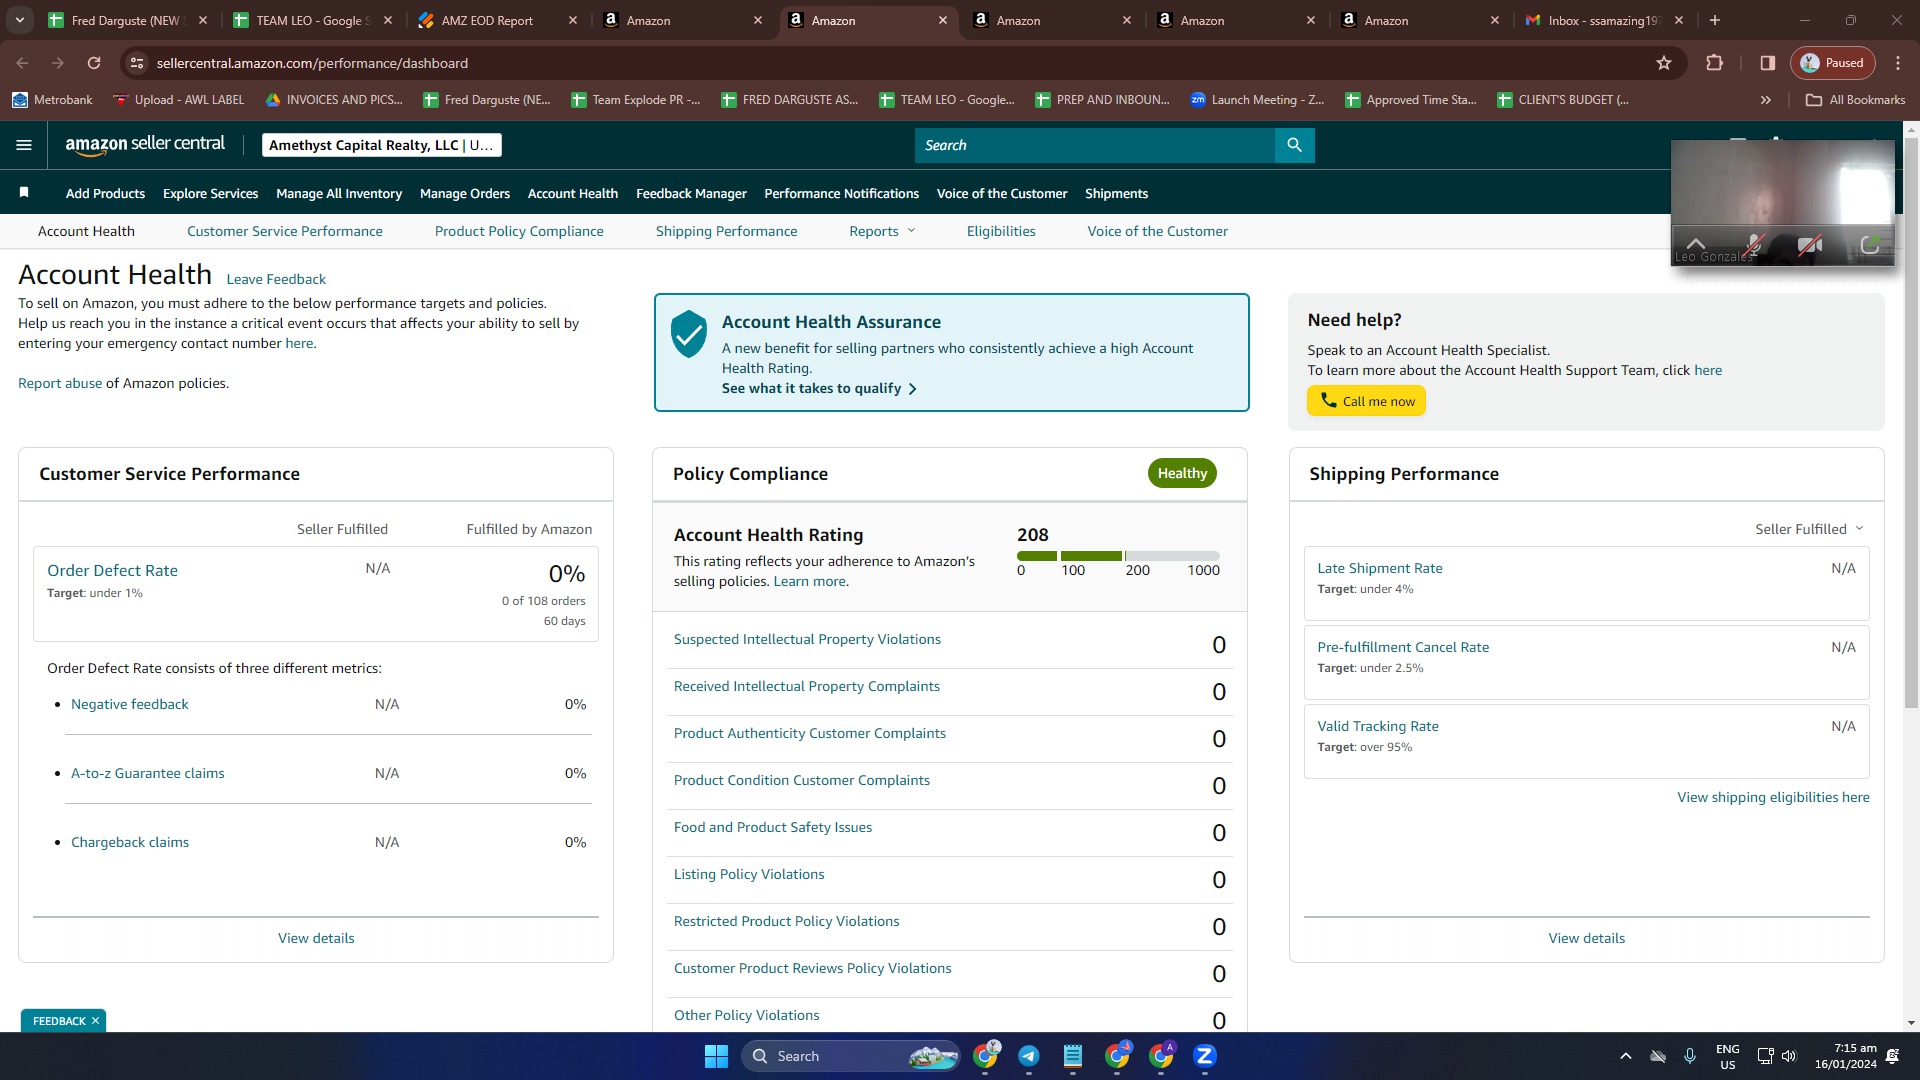Screen dimensions: 1920x1080
Task: Open Feedback Manager menu item
Action: (x=691, y=193)
